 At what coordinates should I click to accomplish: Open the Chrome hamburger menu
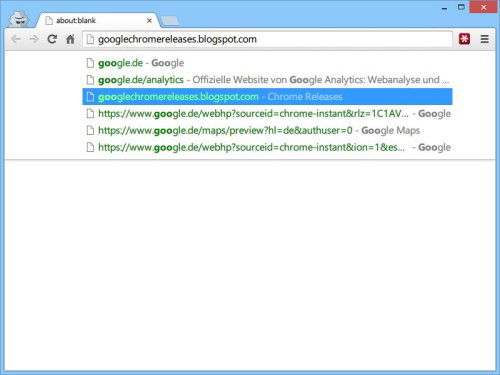click(485, 39)
